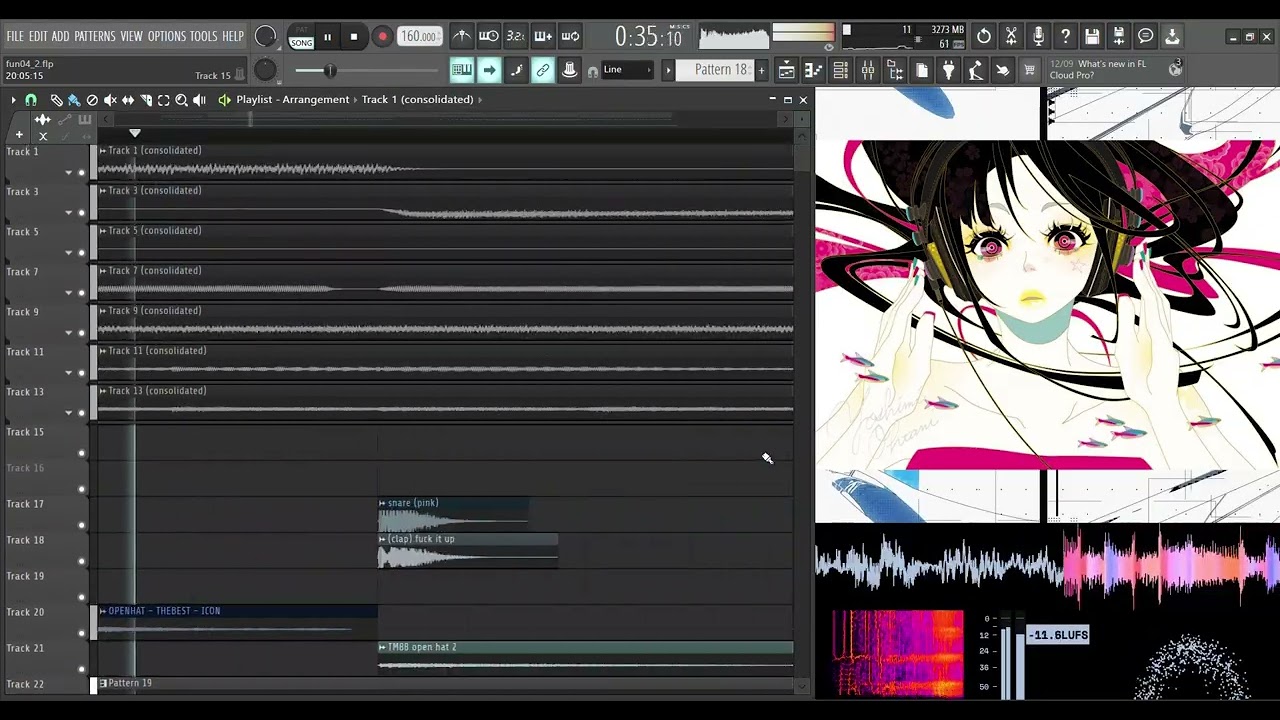
Task: Toggle the metronome button
Action: click(x=462, y=37)
